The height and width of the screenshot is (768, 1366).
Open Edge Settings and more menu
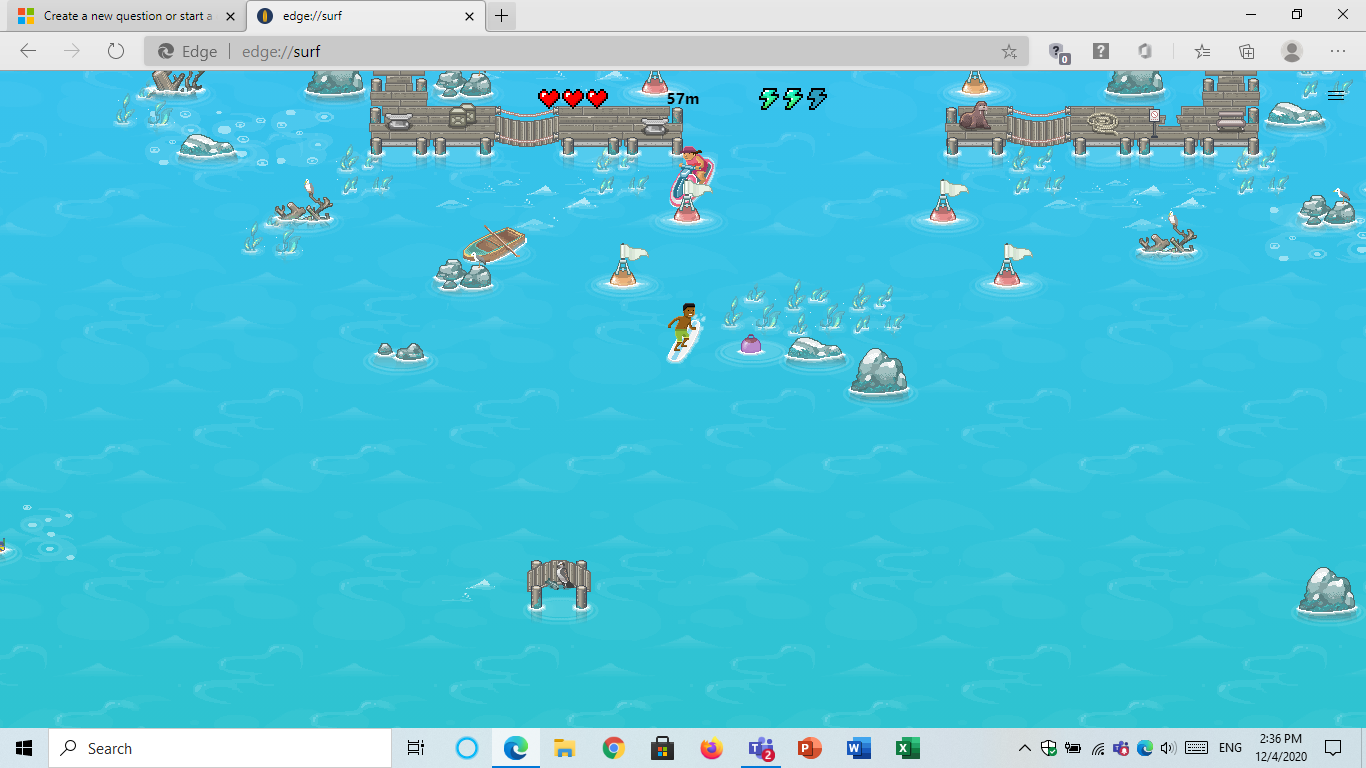[x=1338, y=51]
